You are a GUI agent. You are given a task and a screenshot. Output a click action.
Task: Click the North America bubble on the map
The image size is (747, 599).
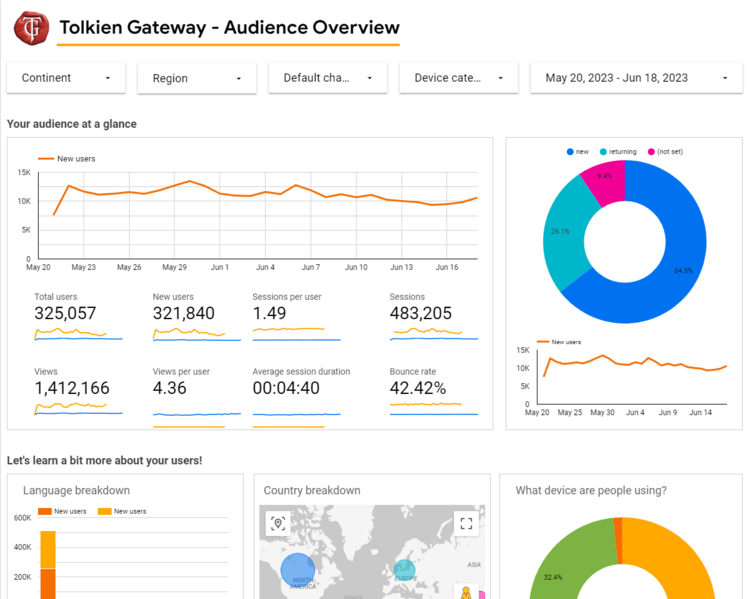[297, 570]
